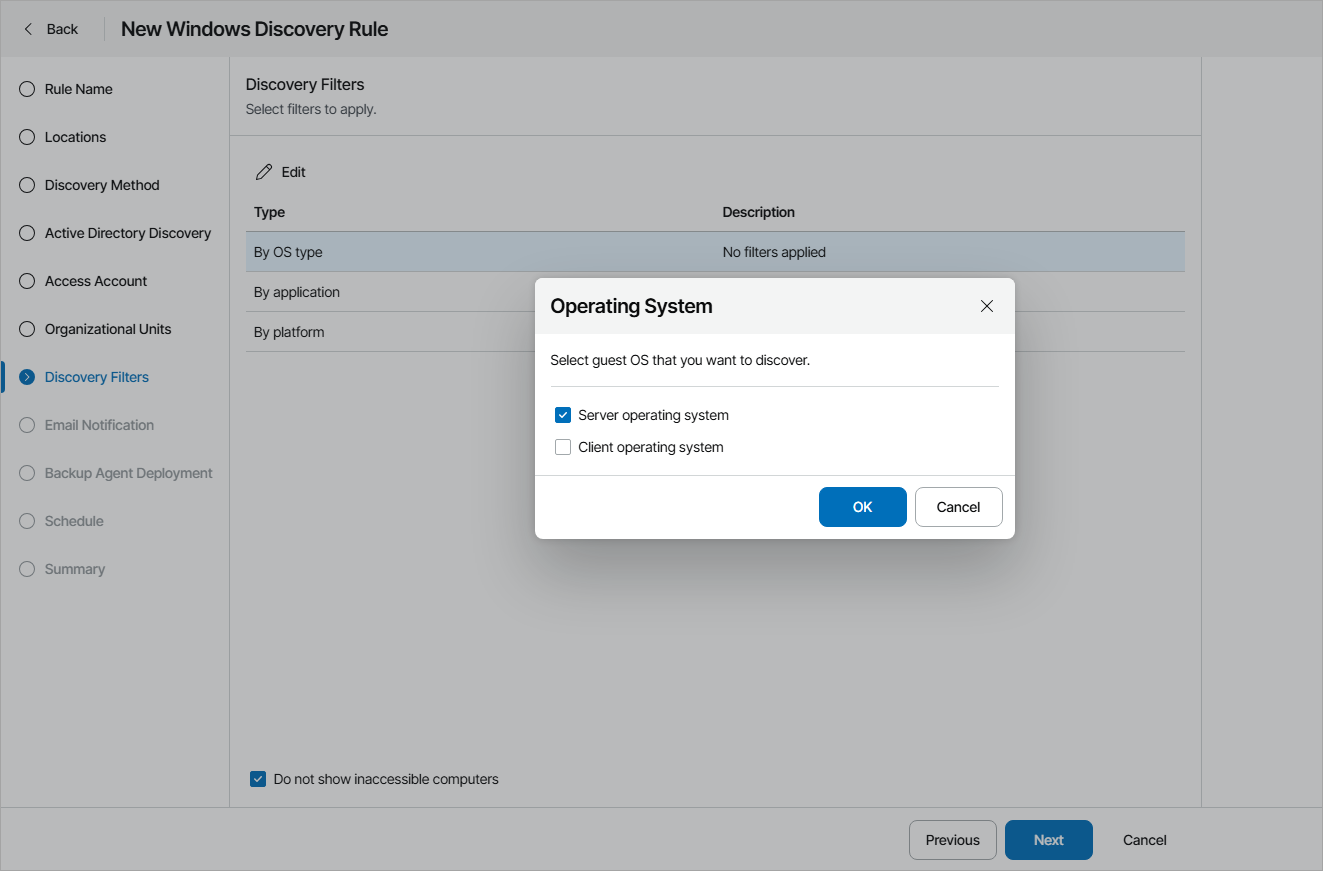Enable the Client operating system checkbox
This screenshot has width=1323, height=871.
562,446
